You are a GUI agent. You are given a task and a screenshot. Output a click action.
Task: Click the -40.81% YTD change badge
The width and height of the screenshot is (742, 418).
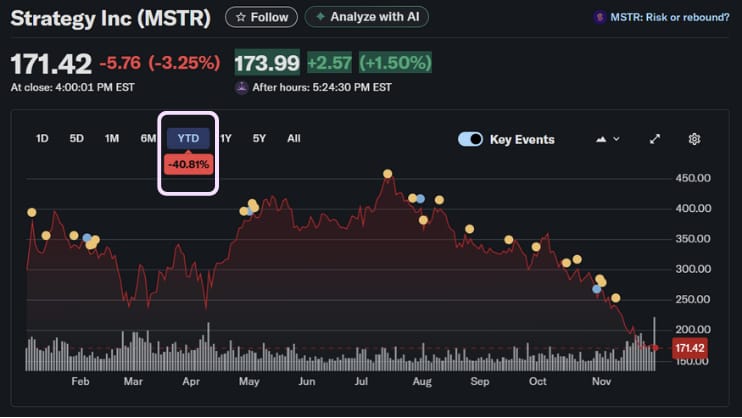(x=188, y=164)
